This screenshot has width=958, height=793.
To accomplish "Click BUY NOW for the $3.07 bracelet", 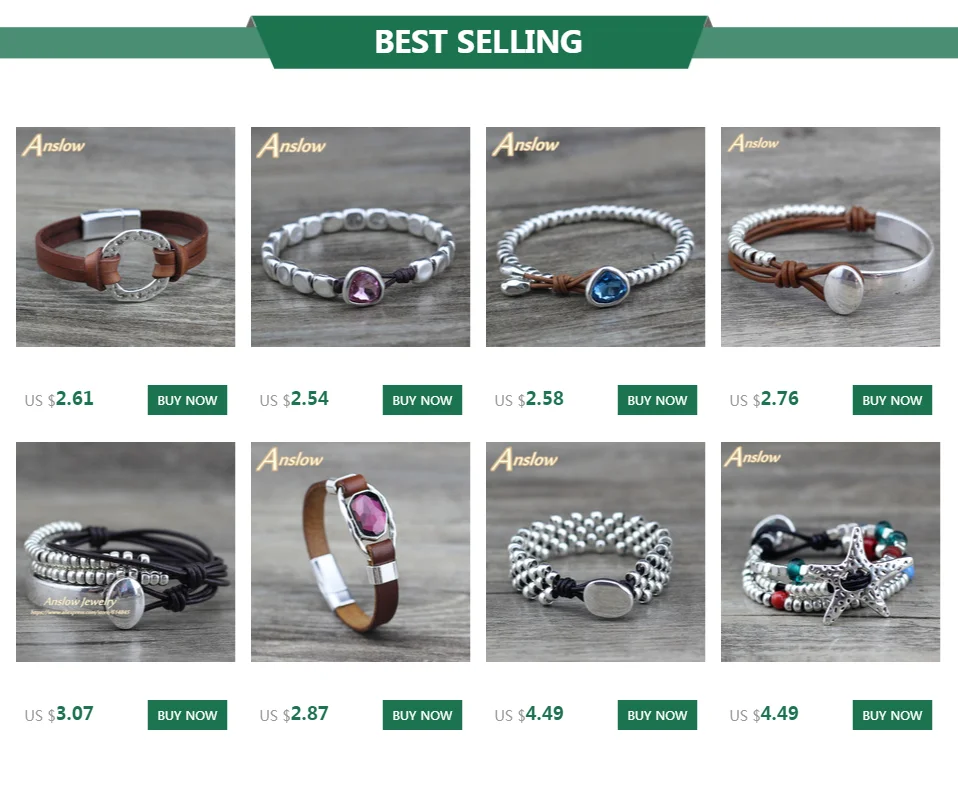I will click(187, 715).
